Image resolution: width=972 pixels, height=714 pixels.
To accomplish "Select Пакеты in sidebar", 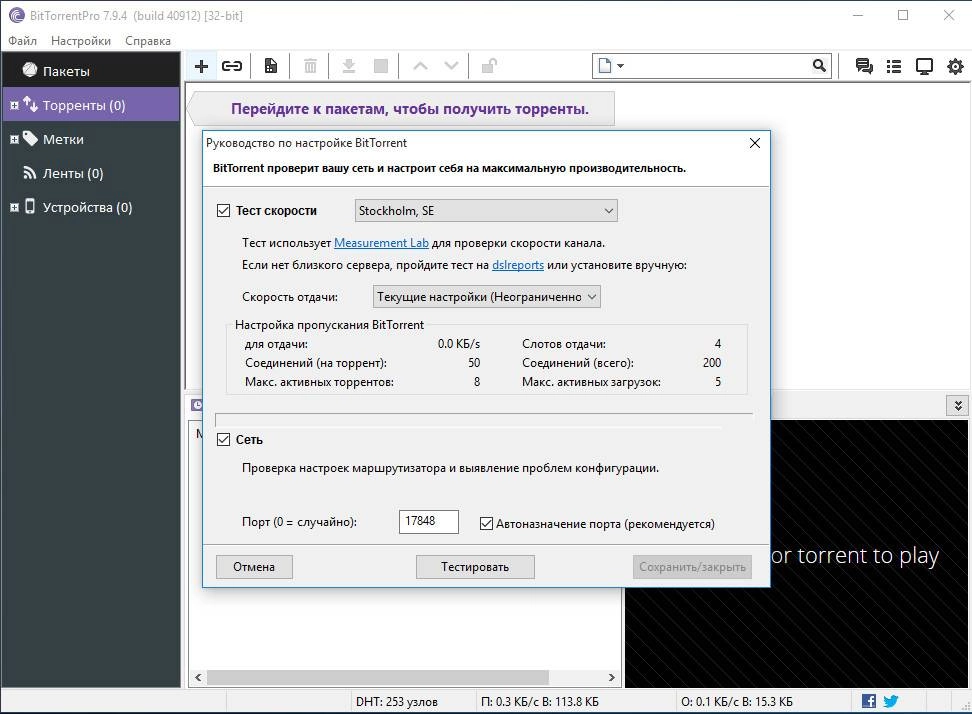I will pyautogui.click(x=91, y=71).
